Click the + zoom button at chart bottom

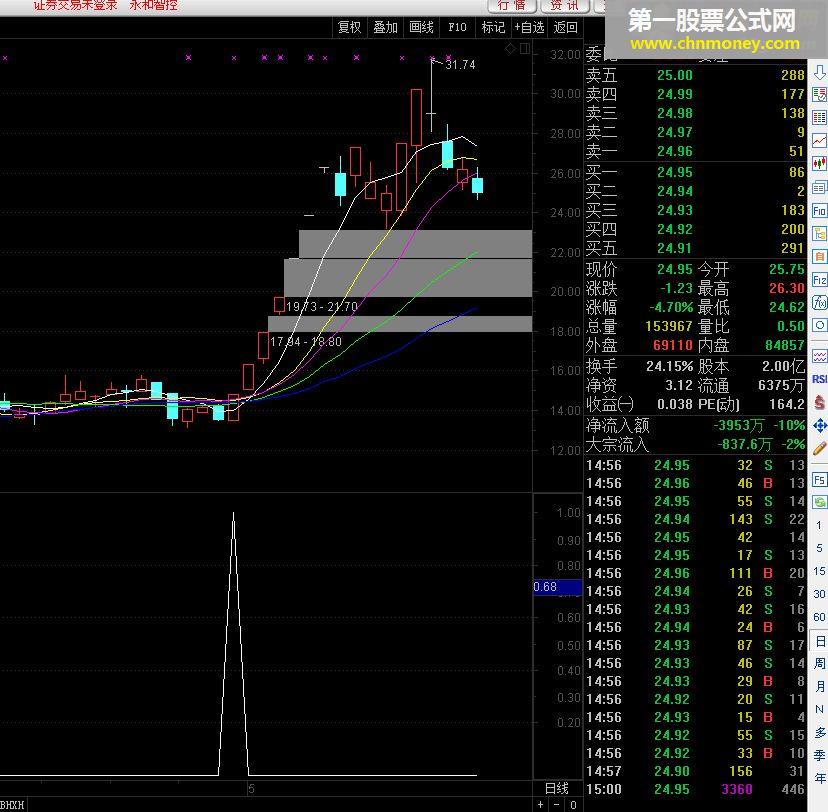[x=540, y=805]
